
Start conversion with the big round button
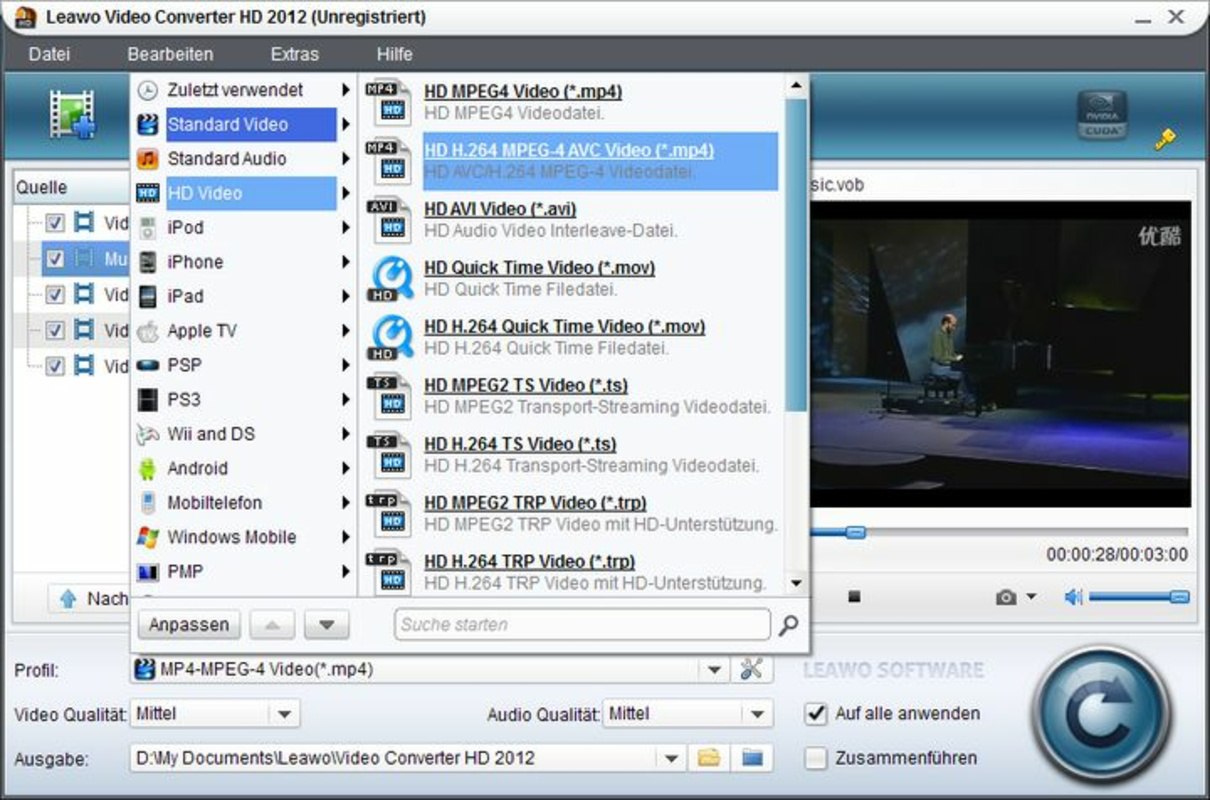(1101, 714)
